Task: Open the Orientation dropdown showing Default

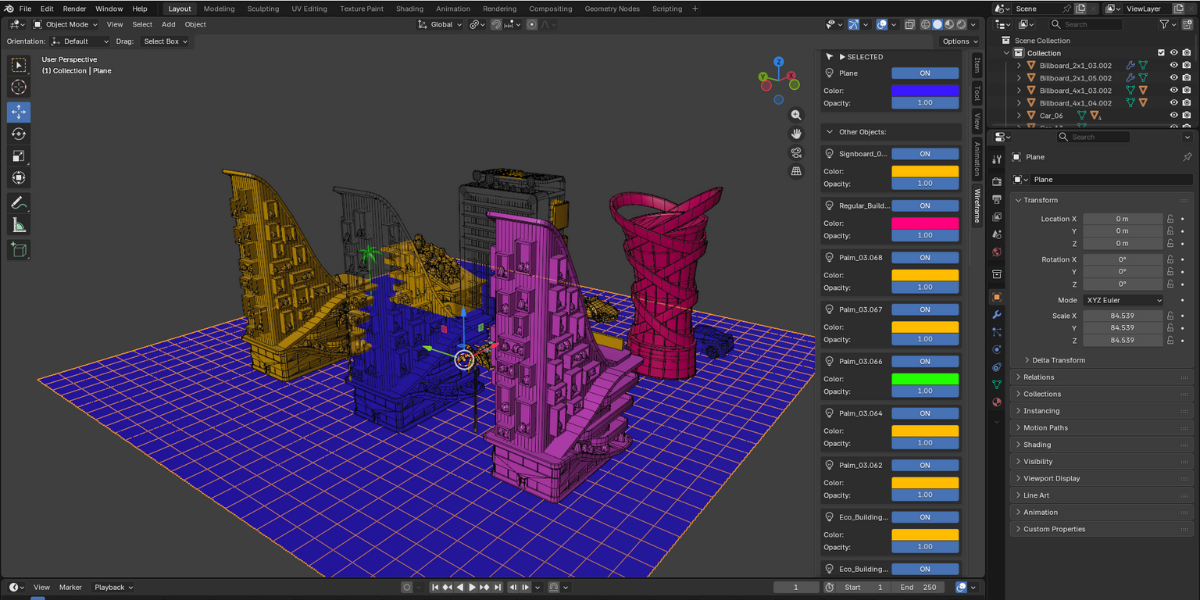Action: (x=80, y=41)
